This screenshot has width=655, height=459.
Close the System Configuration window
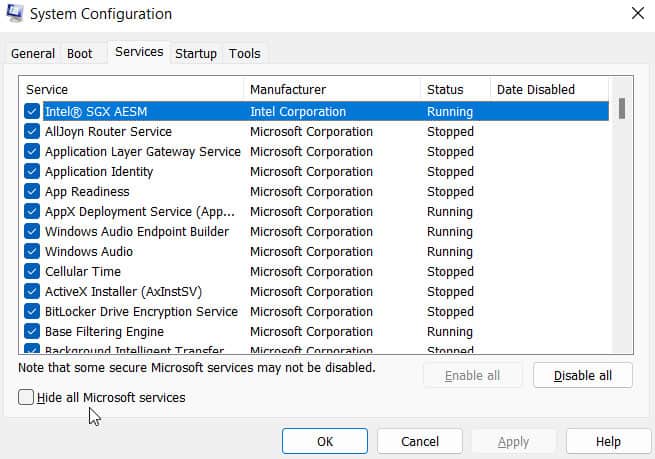click(637, 14)
